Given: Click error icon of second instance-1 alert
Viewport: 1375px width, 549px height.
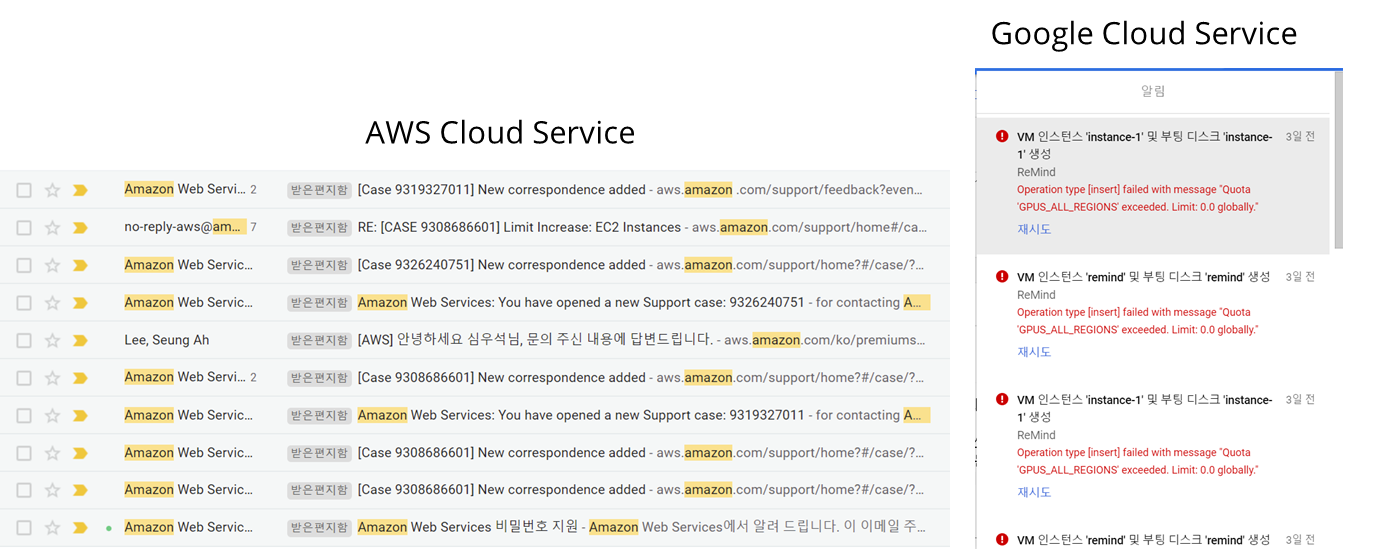Looking at the screenshot, I should pyautogui.click(x=1002, y=400).
